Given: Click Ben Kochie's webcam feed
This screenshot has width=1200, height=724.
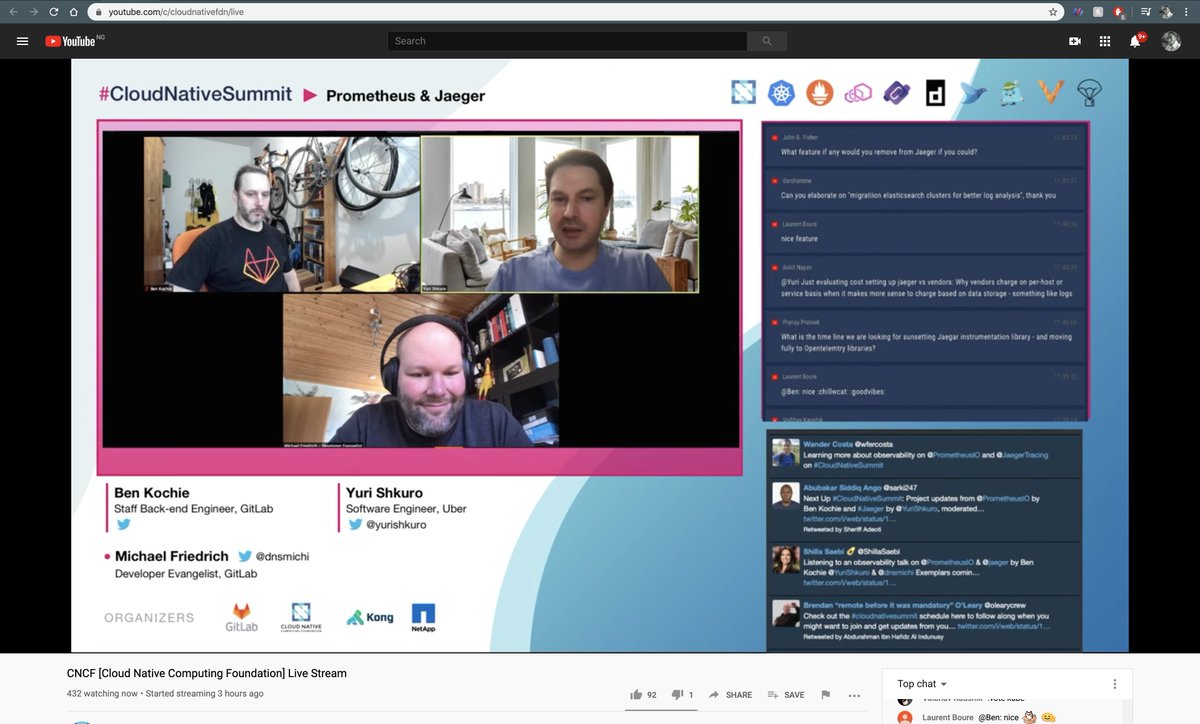Looking at the screenshot, I should click(x=281, y=214).
